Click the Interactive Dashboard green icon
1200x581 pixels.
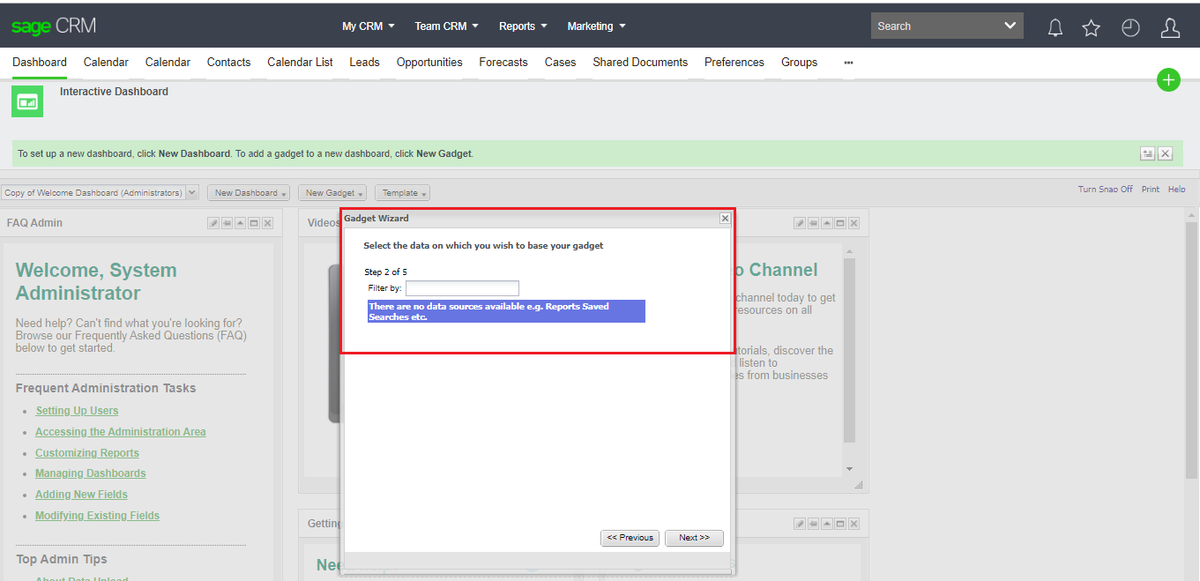26,100
